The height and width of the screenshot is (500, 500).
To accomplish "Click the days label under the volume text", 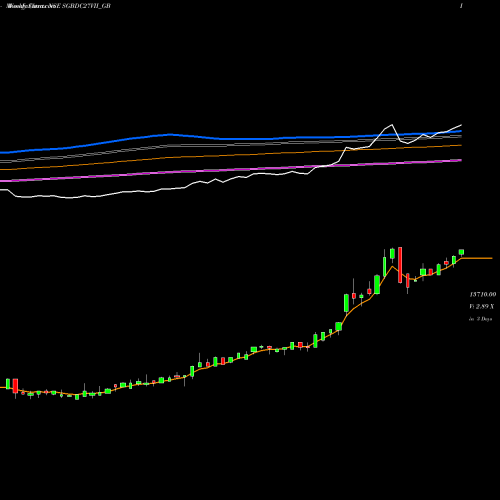I will (x=481, y=319).
